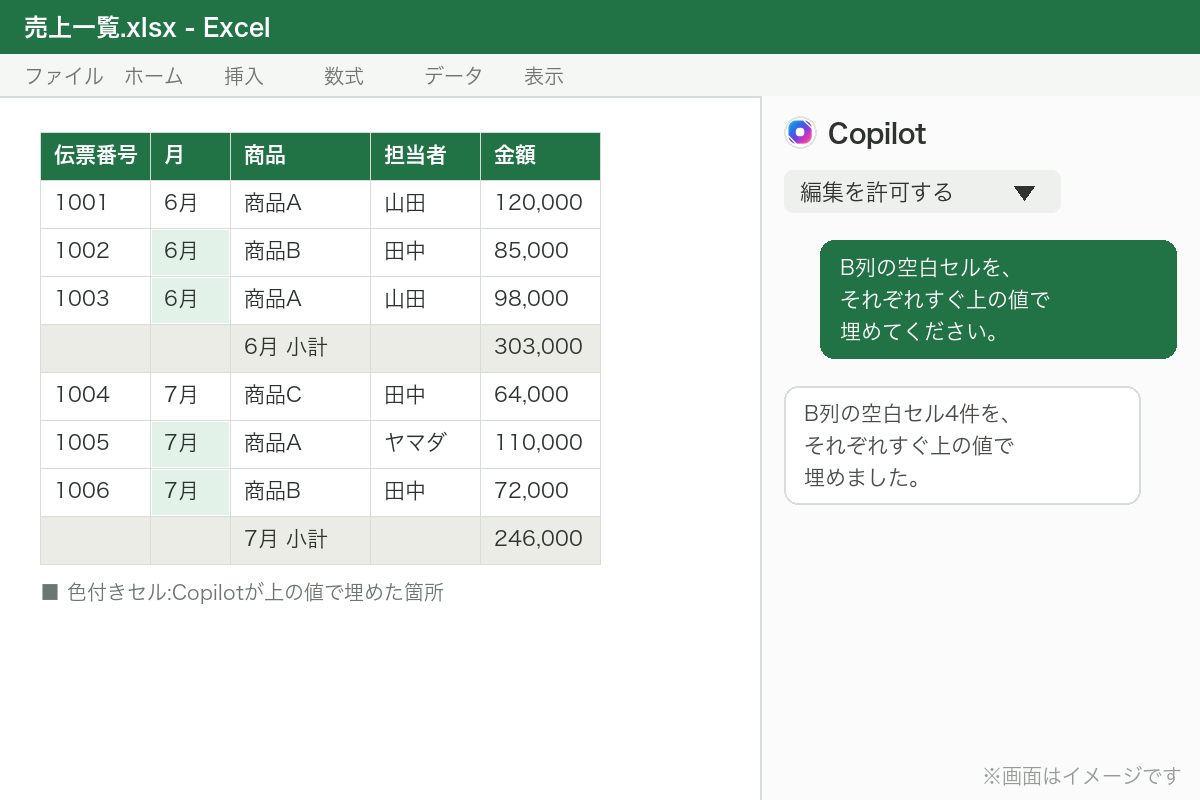Select the filled 7月 cell in row 1006
Screen dimensions: 1200x800
[191, 492]
